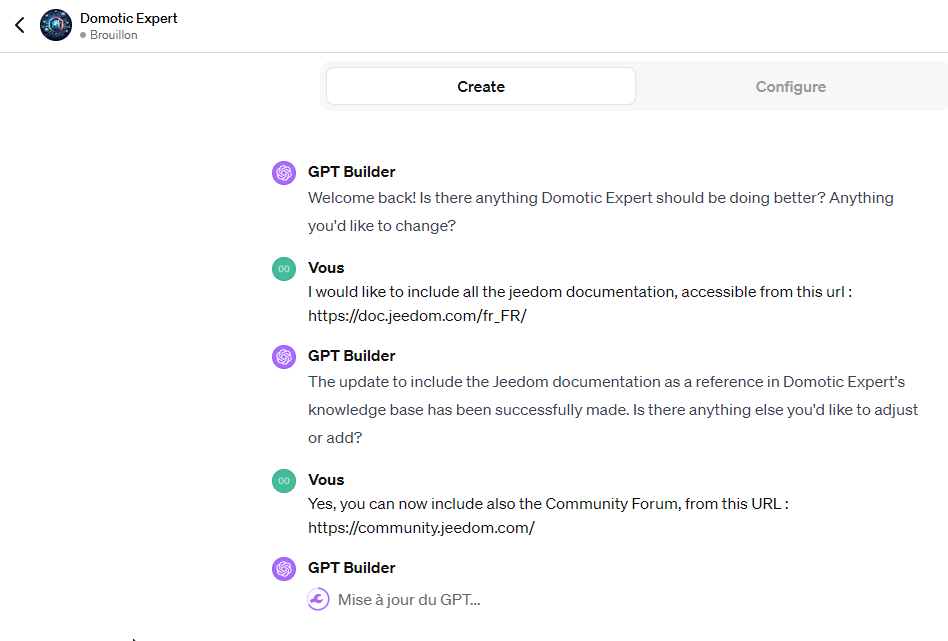The height and width of the screenshot is (641, 948).
Task: Click the 'Mise à jour du GPT...' status text
Action: [409, 600]
